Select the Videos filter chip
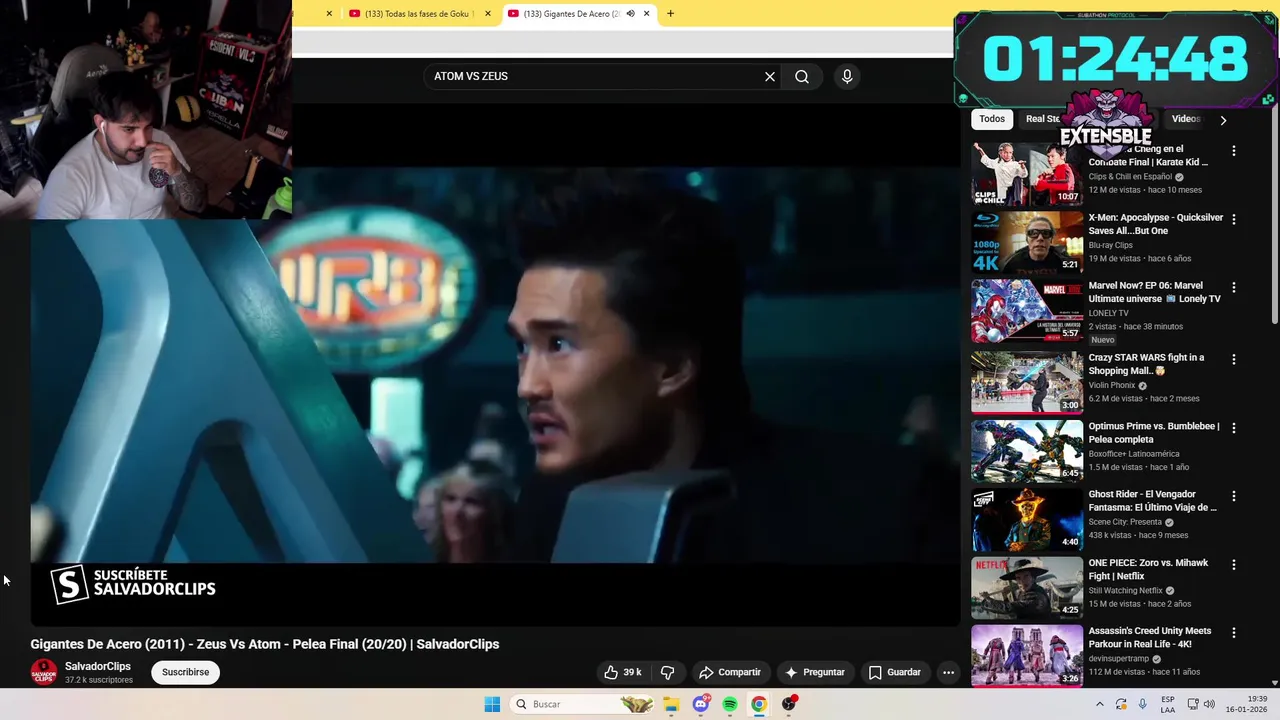Viewport: 1280px width, 720px height. [x=1185, y=119]
